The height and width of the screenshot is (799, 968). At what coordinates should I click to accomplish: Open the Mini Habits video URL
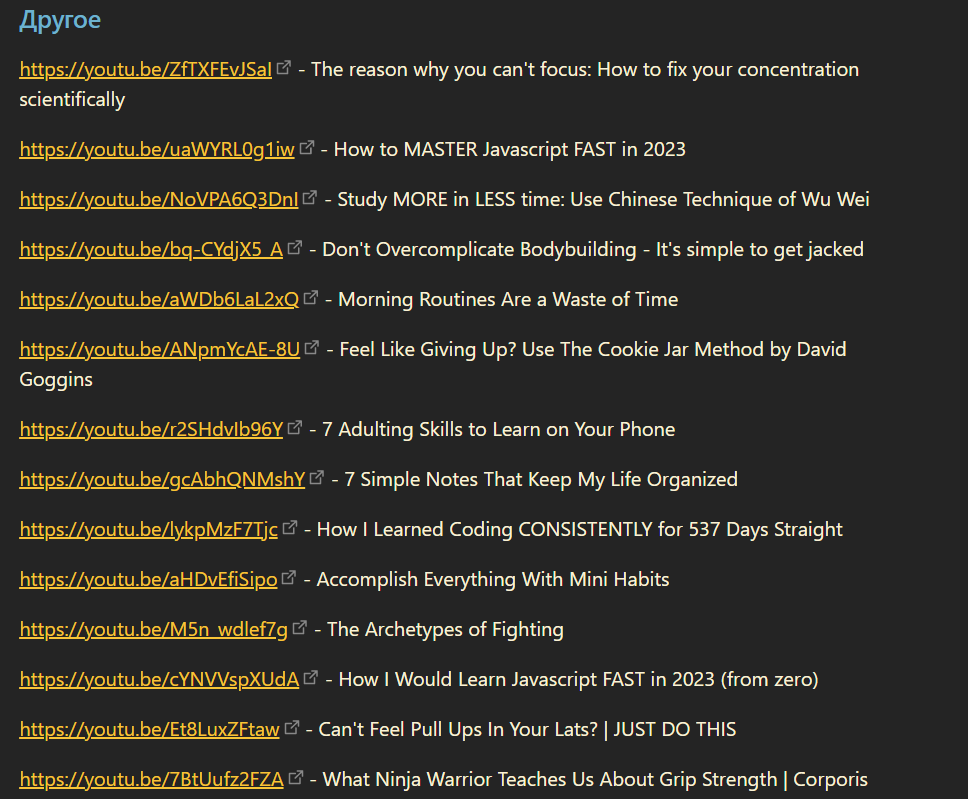pos(148,580)
